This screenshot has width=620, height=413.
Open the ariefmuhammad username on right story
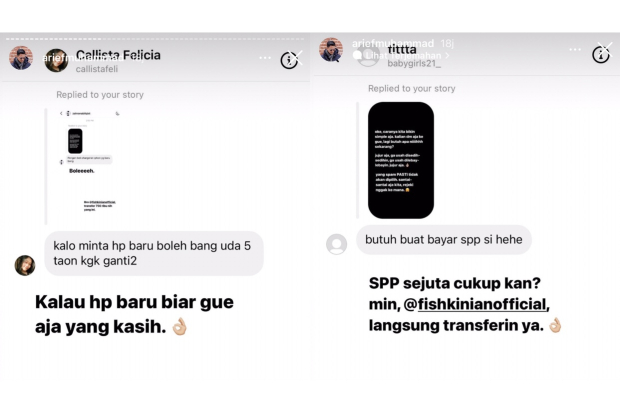pos(393,43)
